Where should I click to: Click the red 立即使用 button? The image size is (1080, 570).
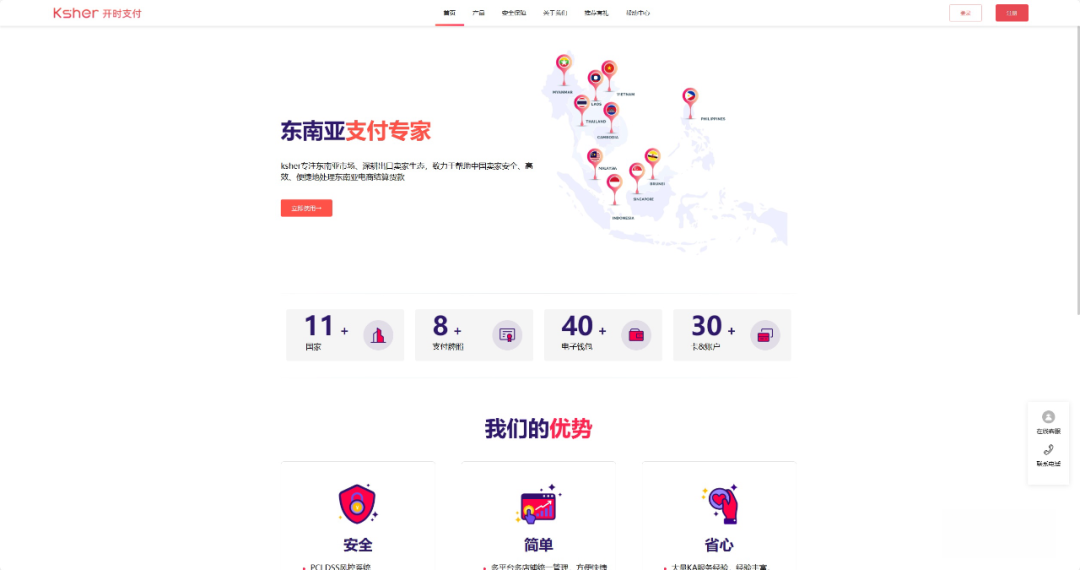coord(307,208)
